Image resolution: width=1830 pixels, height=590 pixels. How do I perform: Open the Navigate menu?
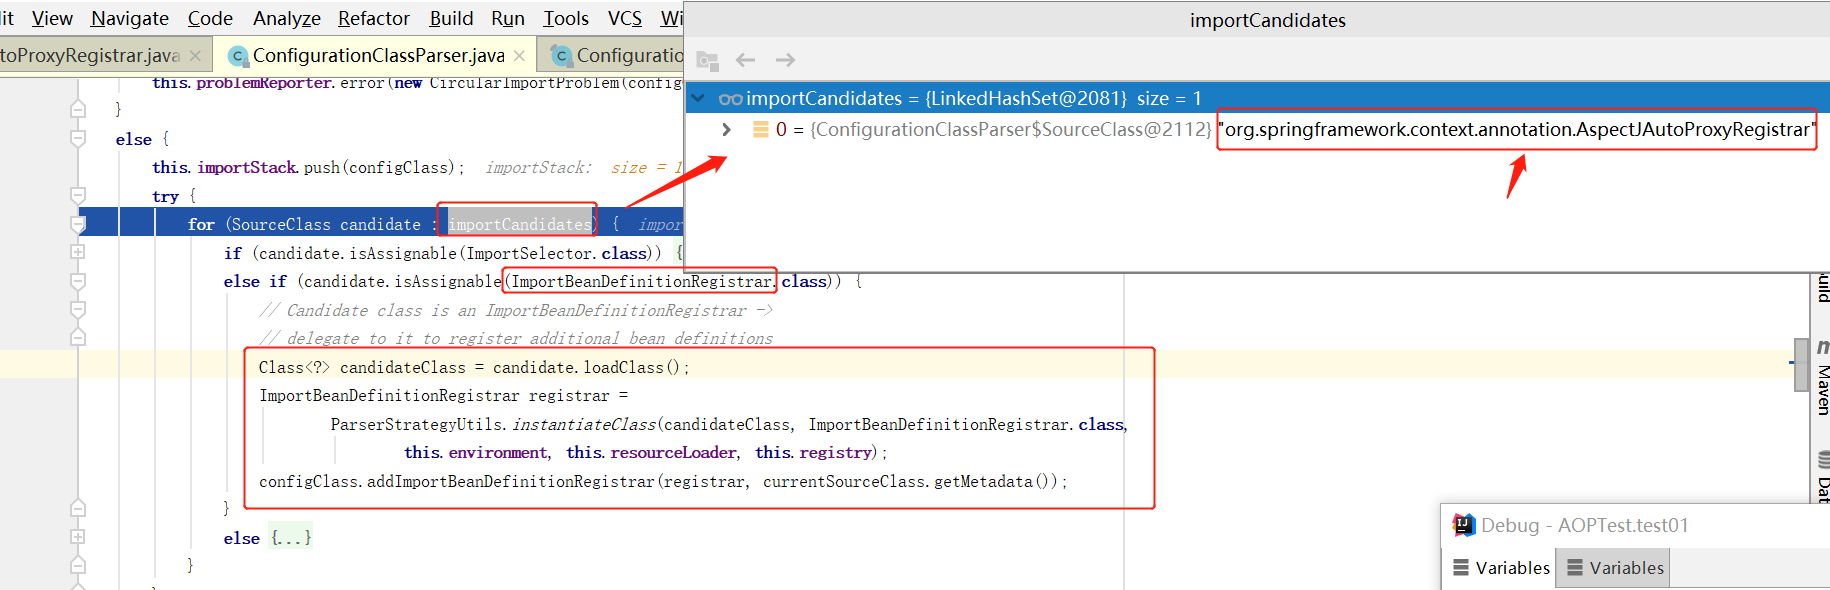click(130, 18)
